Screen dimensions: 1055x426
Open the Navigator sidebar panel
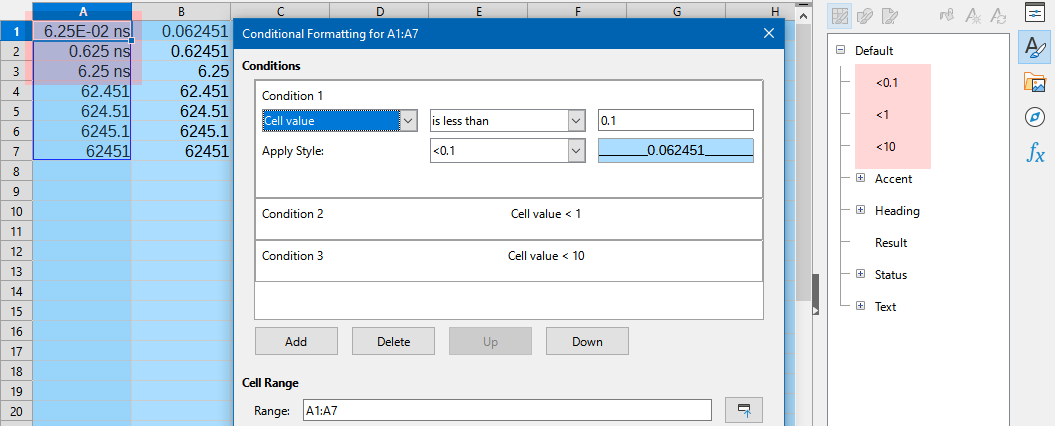click(x=1034, y=117)
